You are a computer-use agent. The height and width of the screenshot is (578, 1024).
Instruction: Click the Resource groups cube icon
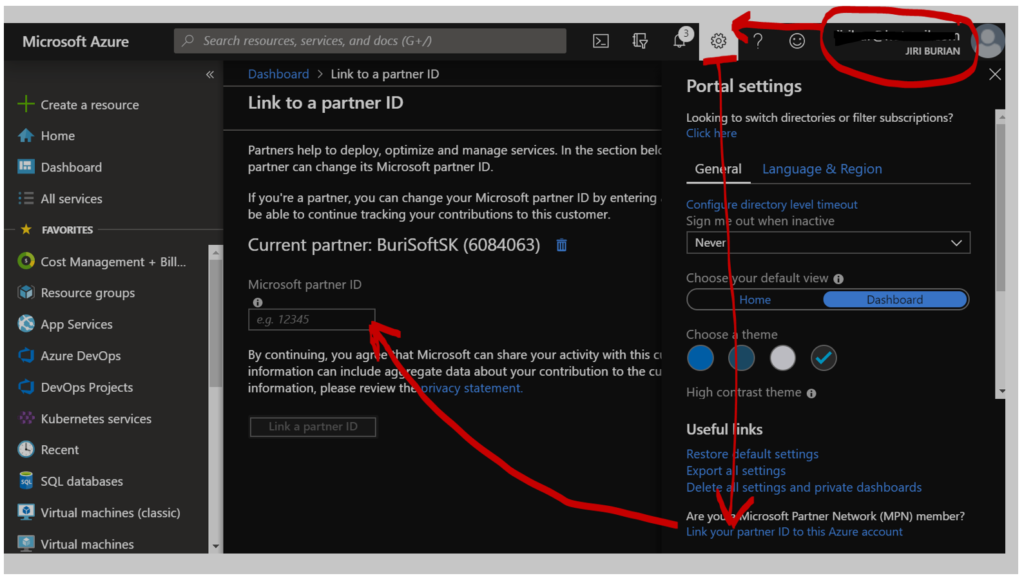[26, 292]
